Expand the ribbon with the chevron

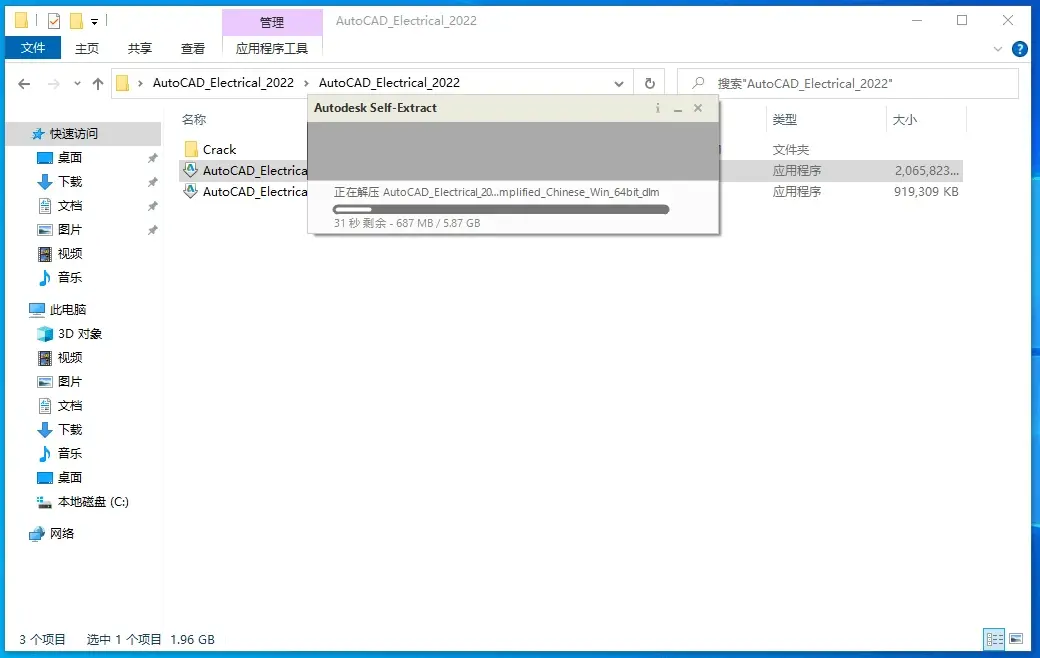pyautogui.click(x=998, y=49)
